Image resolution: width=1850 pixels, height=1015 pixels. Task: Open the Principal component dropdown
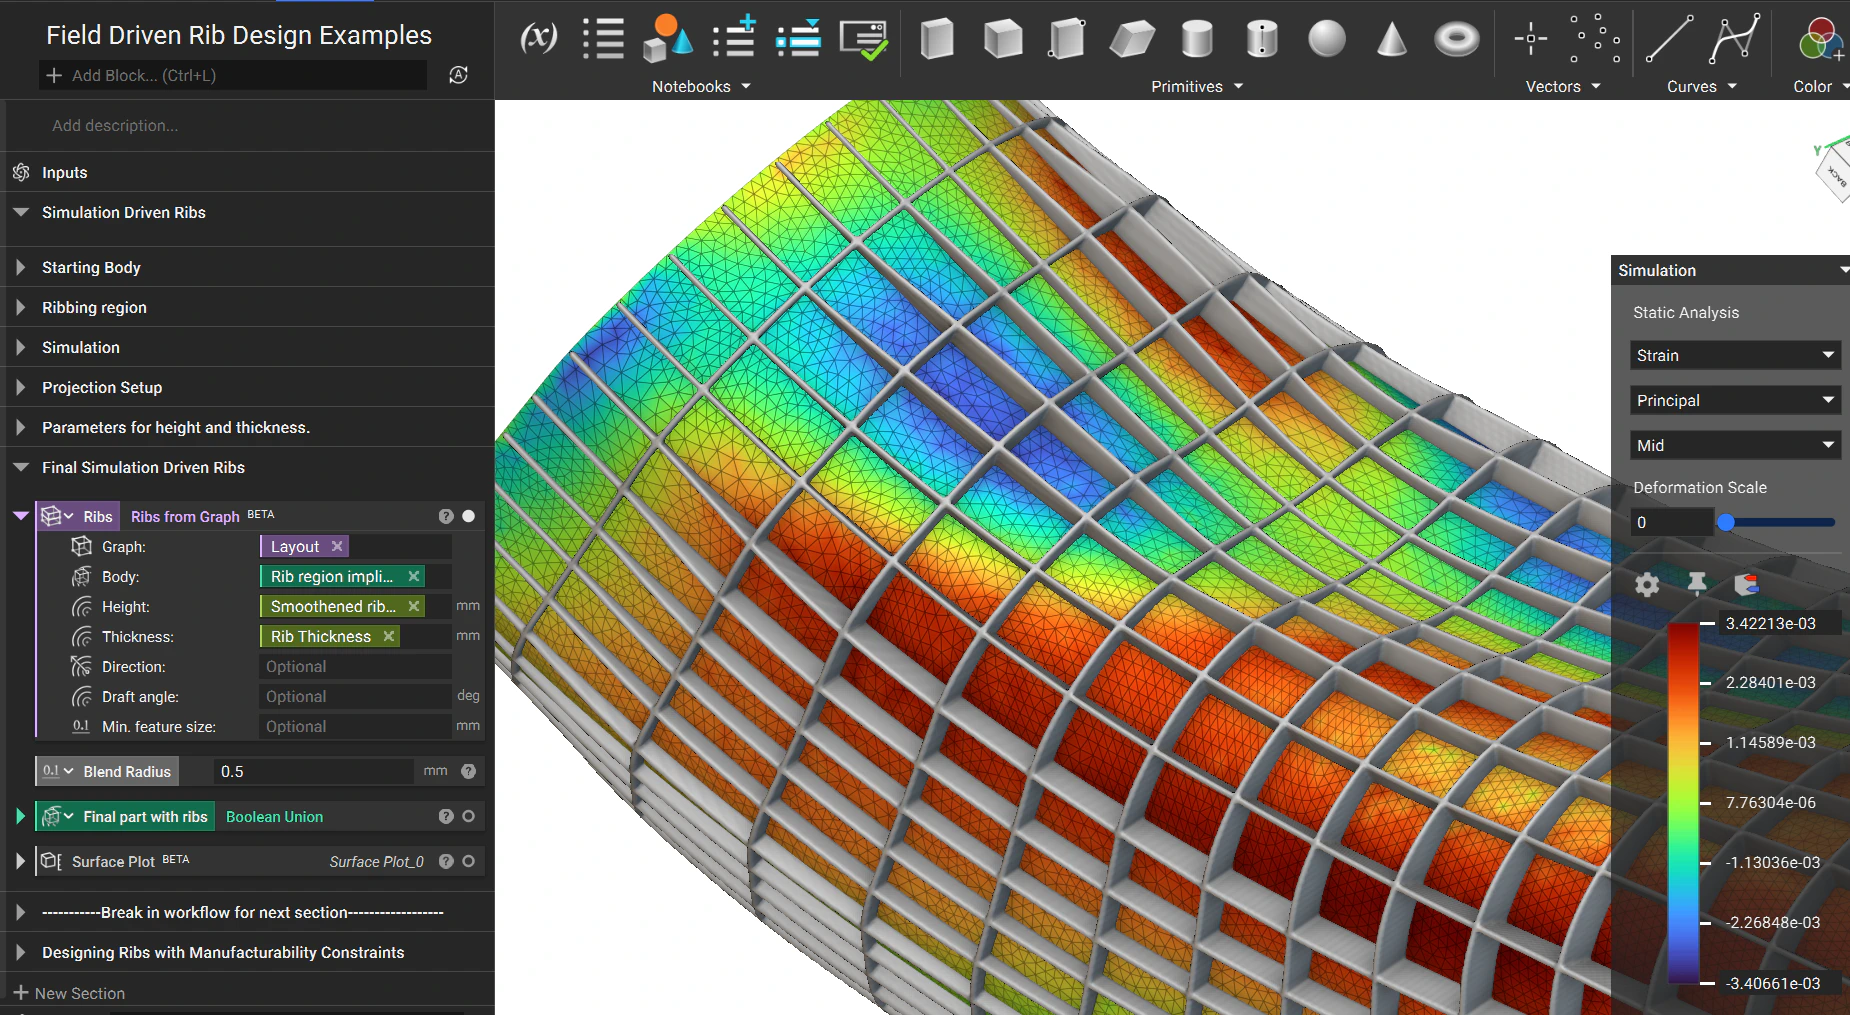1735,400
